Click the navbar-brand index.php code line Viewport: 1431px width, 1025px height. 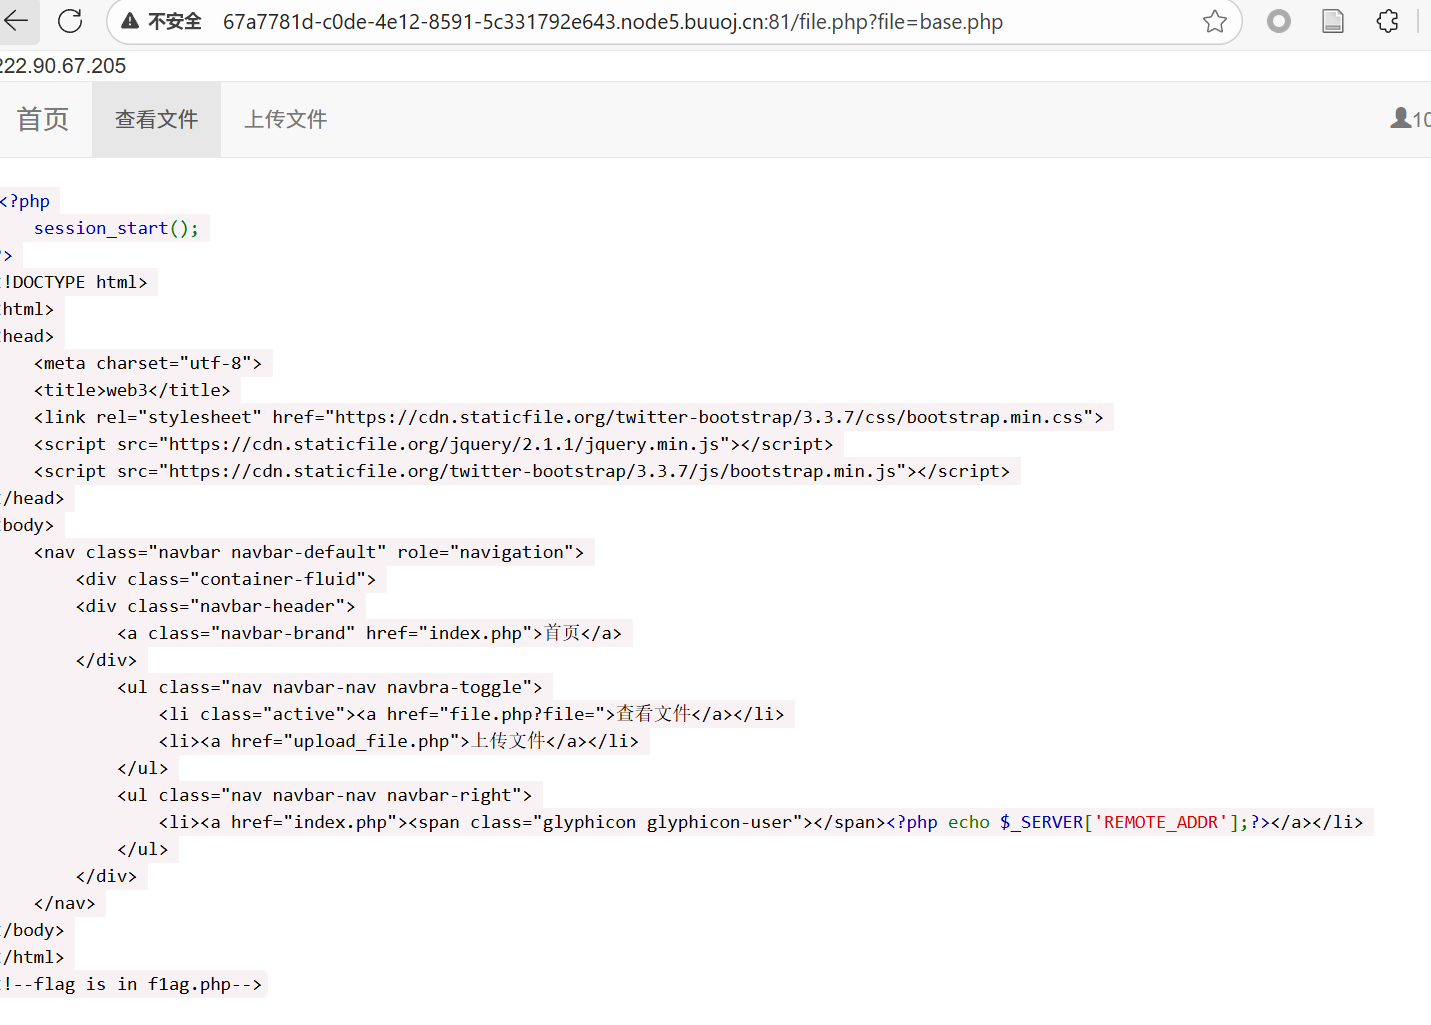click(370, 633)
